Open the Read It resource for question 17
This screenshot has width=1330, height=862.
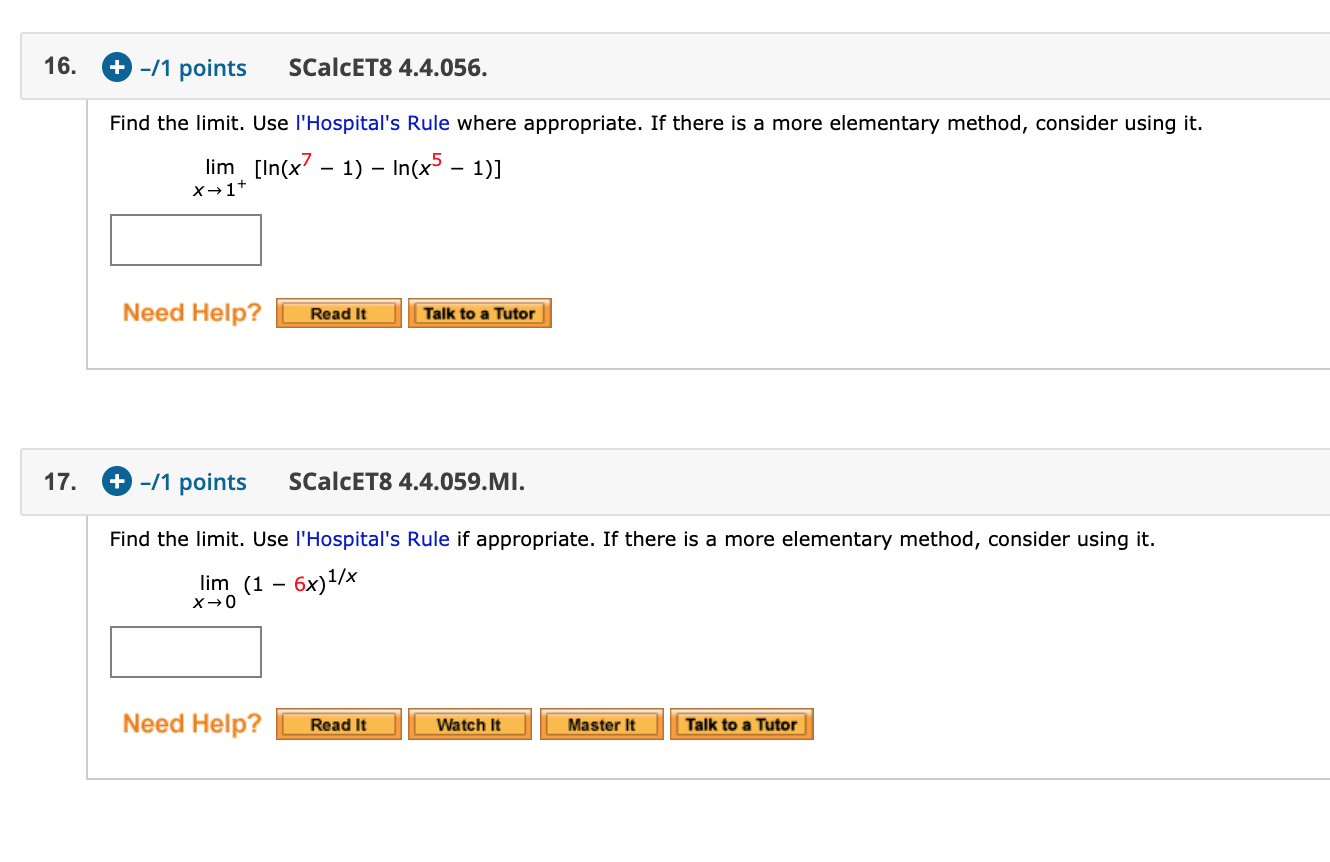pos(338,723)
